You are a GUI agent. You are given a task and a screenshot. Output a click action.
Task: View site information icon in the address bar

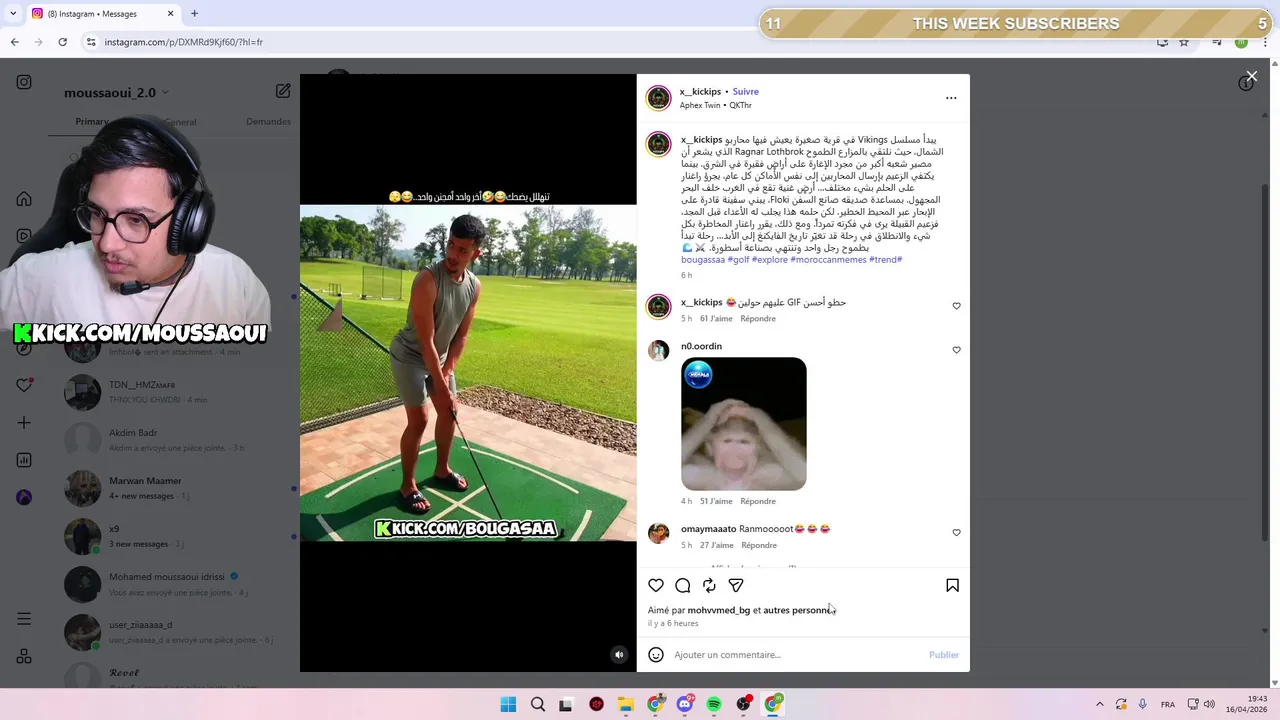tap(90, 42)
